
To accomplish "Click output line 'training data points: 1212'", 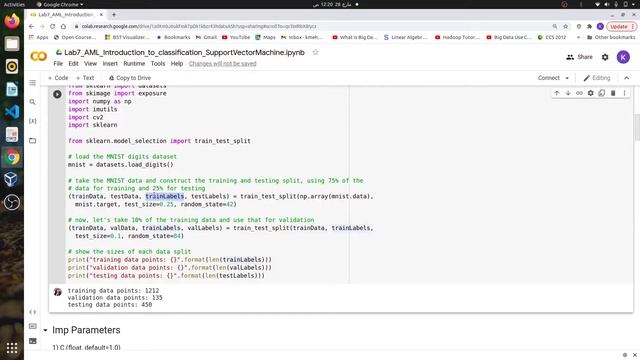I will [113, 291].
